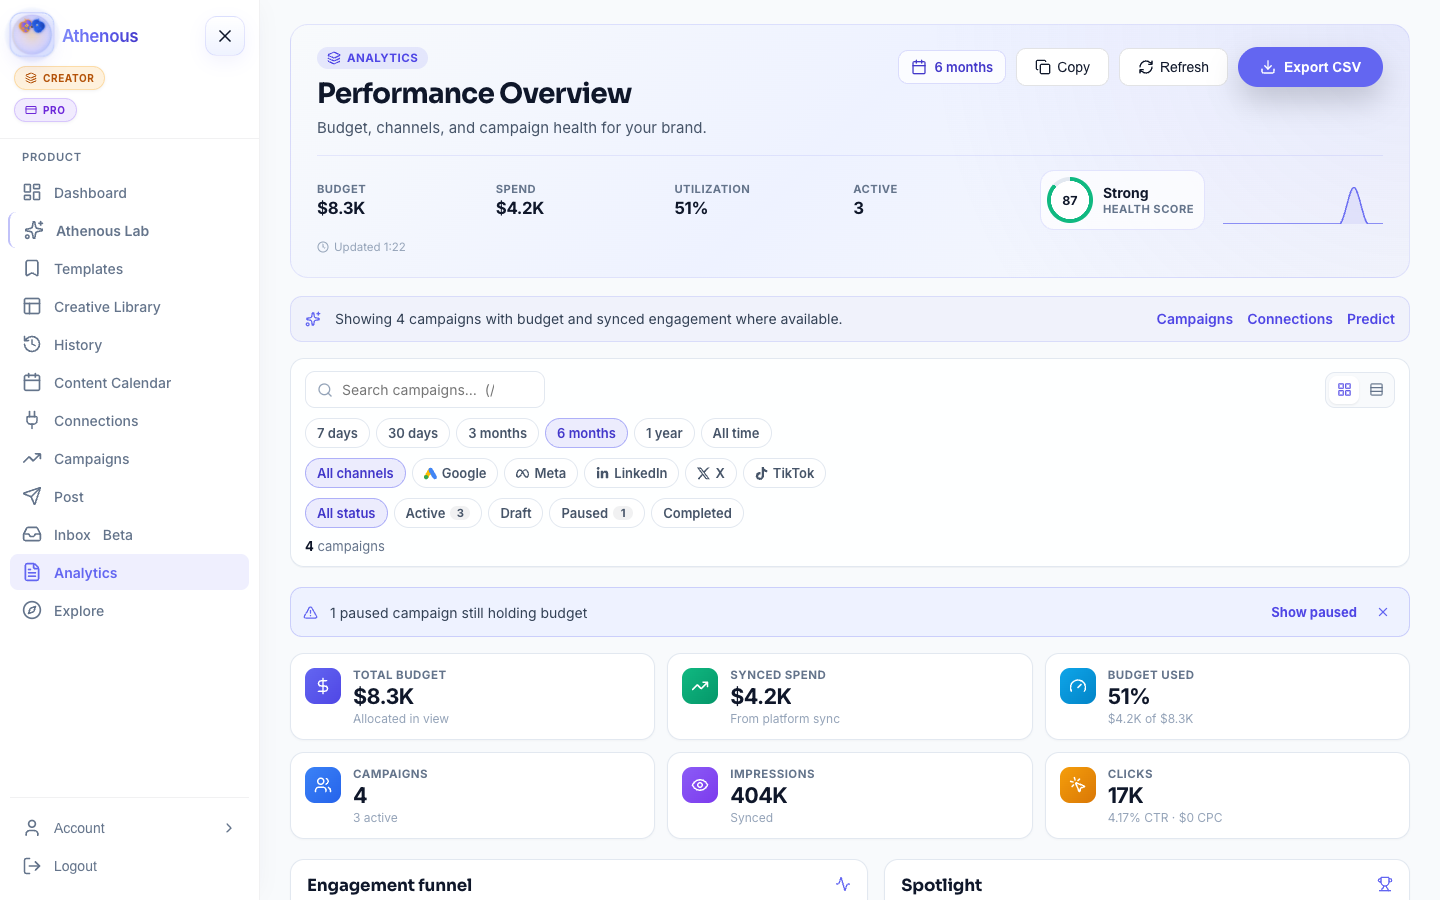Open the 6 months date range dropdown
The width and height of the screenshot is (1440, 900).
pos(952,67)
